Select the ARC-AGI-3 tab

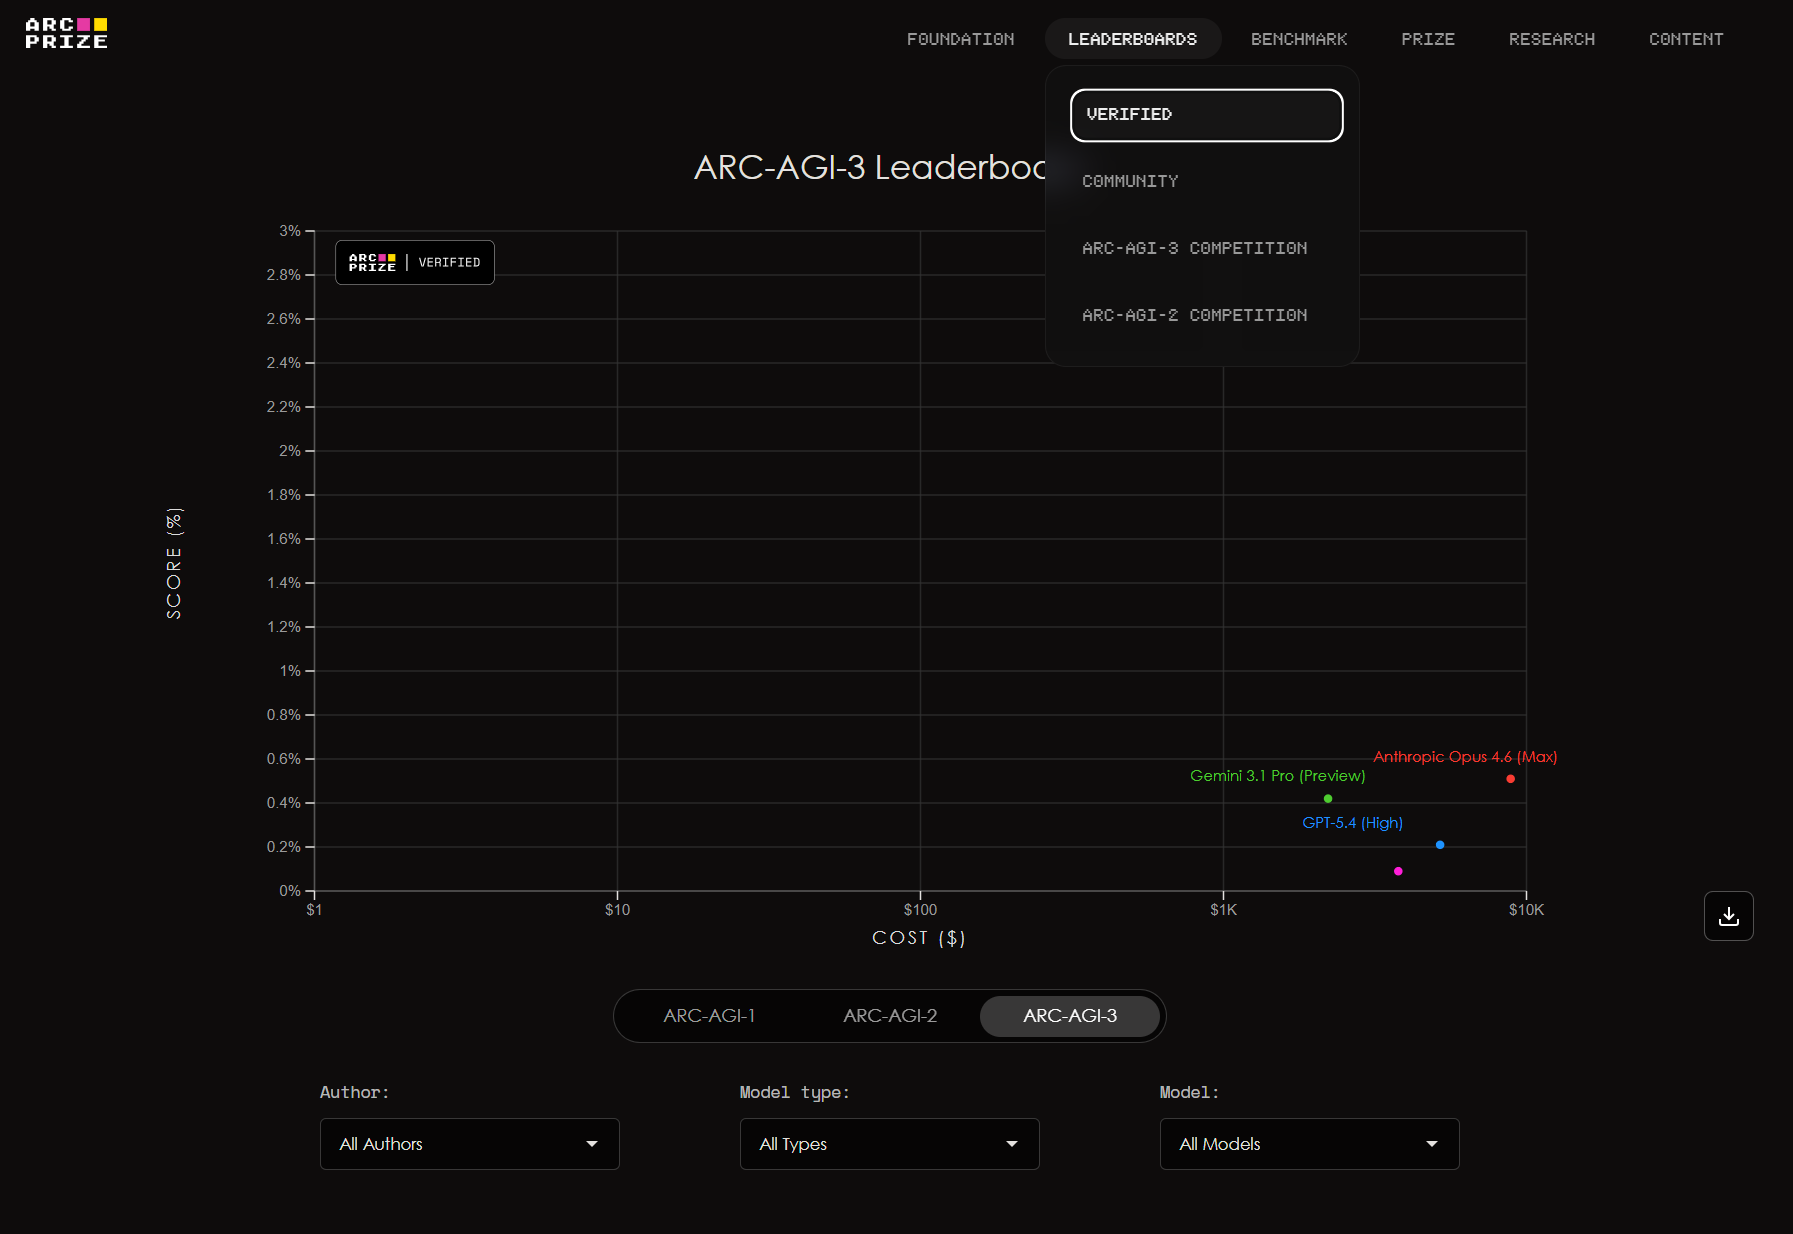pyautogui.click(x=1070, y=1016)
